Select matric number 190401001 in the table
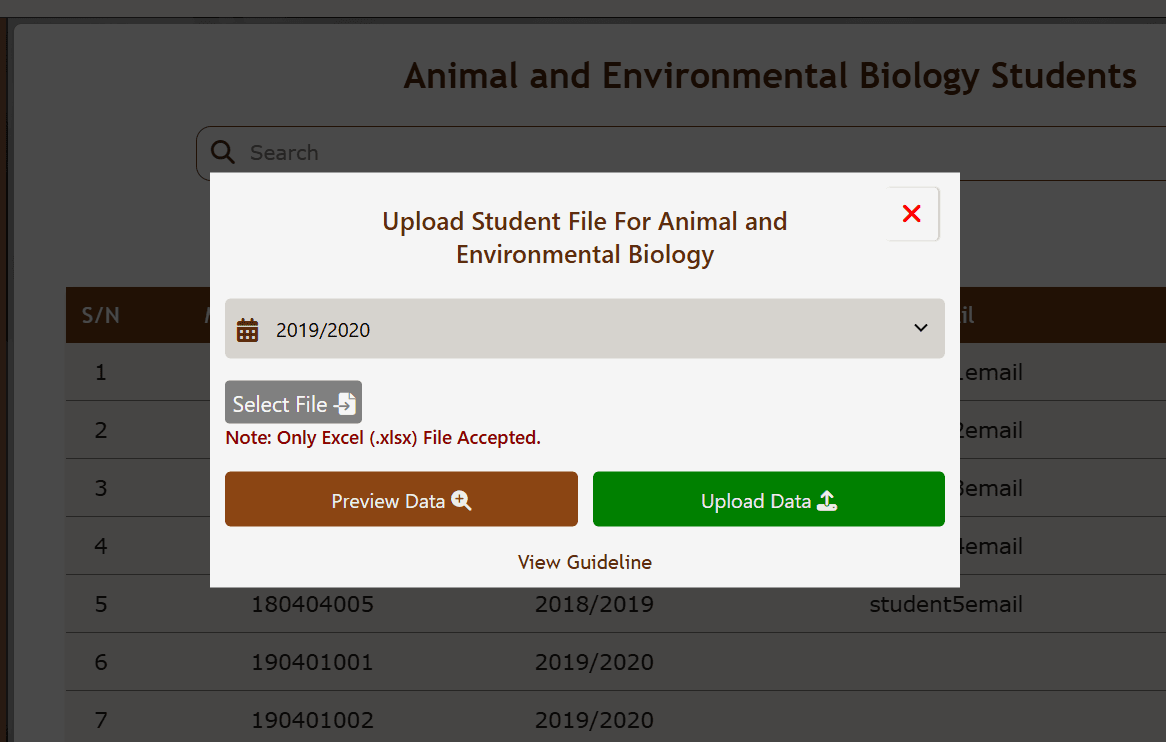The width and height of the screenshot is (1166, 742). [x=312, y=662]
